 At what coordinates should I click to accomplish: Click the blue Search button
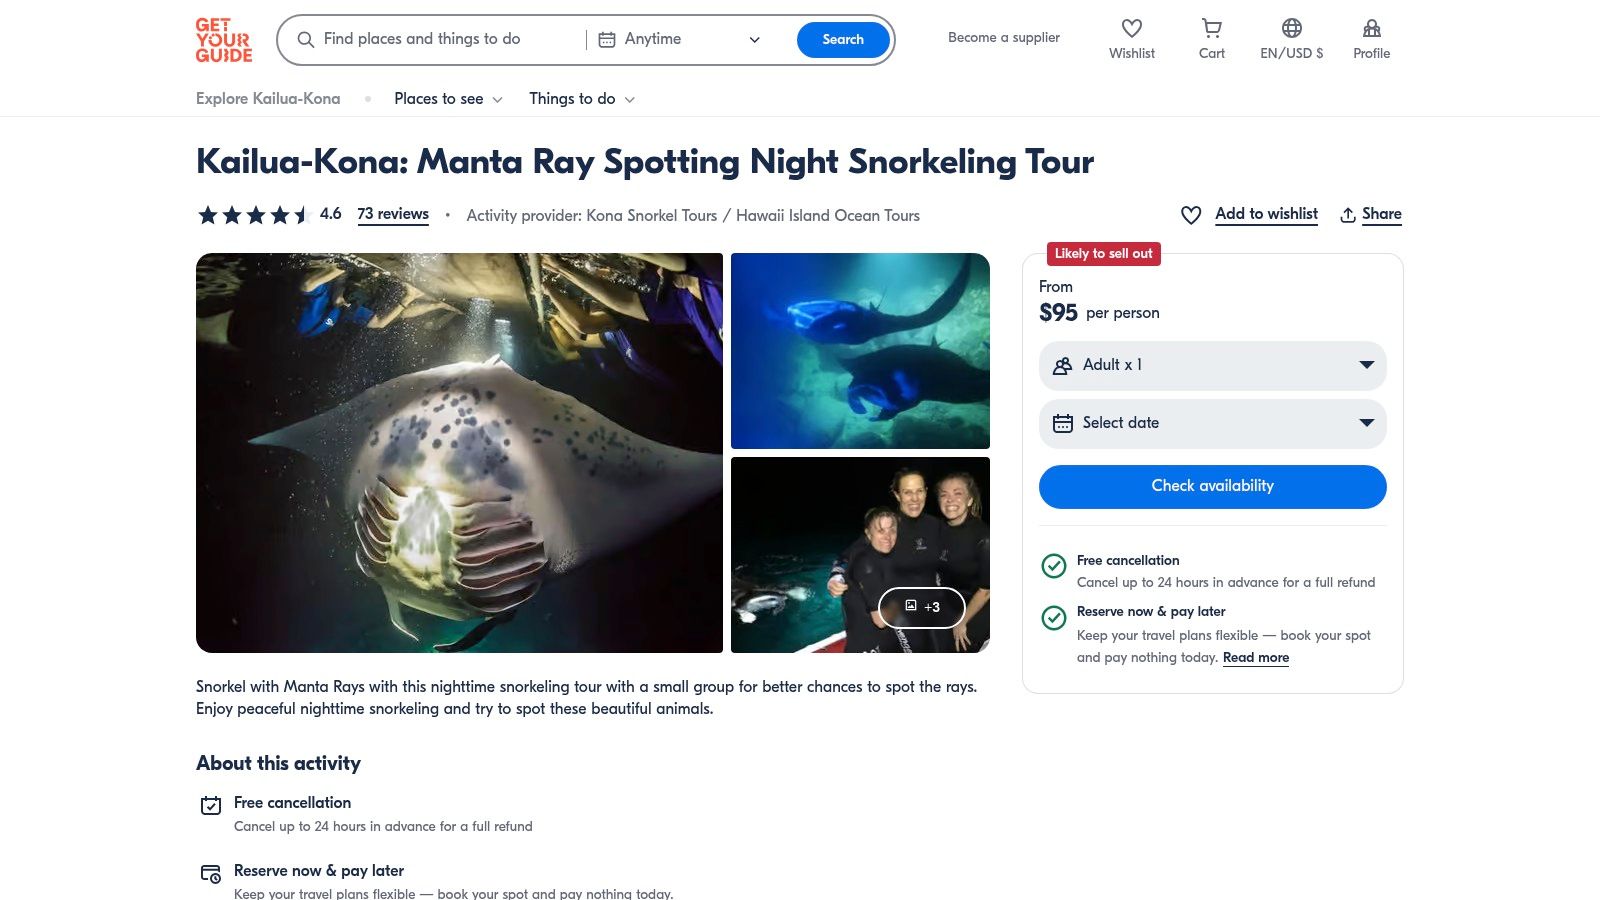pos(842,40)
